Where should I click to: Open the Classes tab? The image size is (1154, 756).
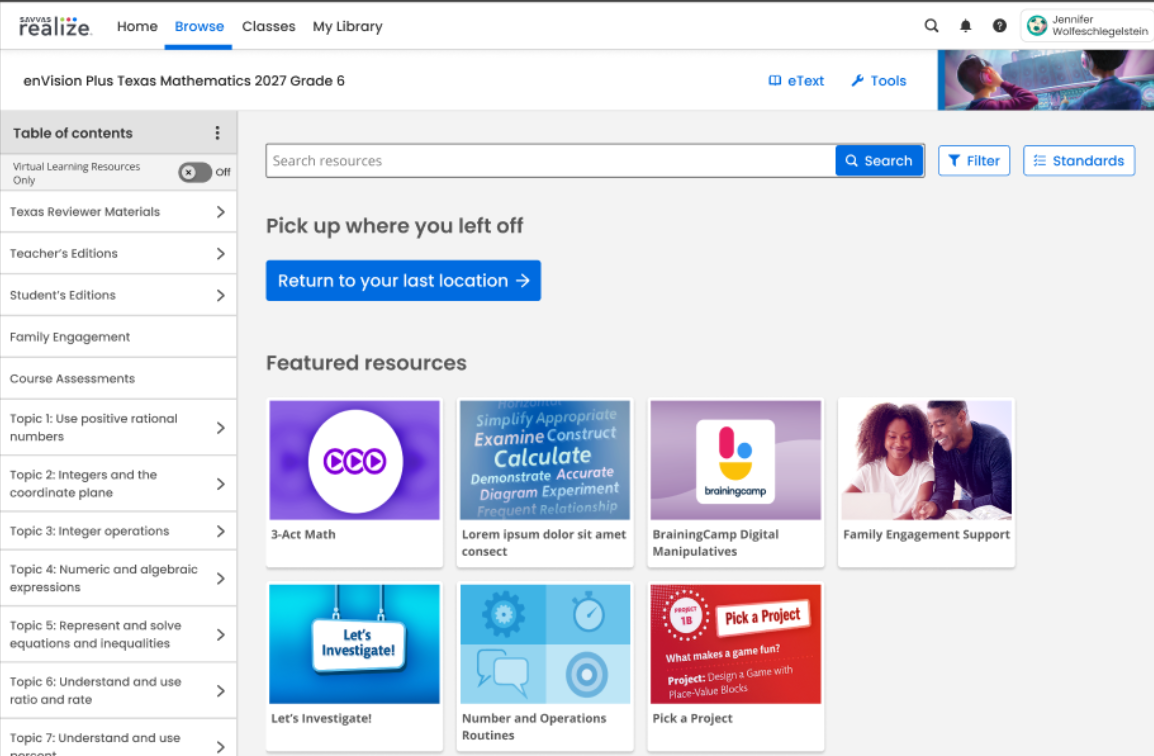[x=269, y=27]
